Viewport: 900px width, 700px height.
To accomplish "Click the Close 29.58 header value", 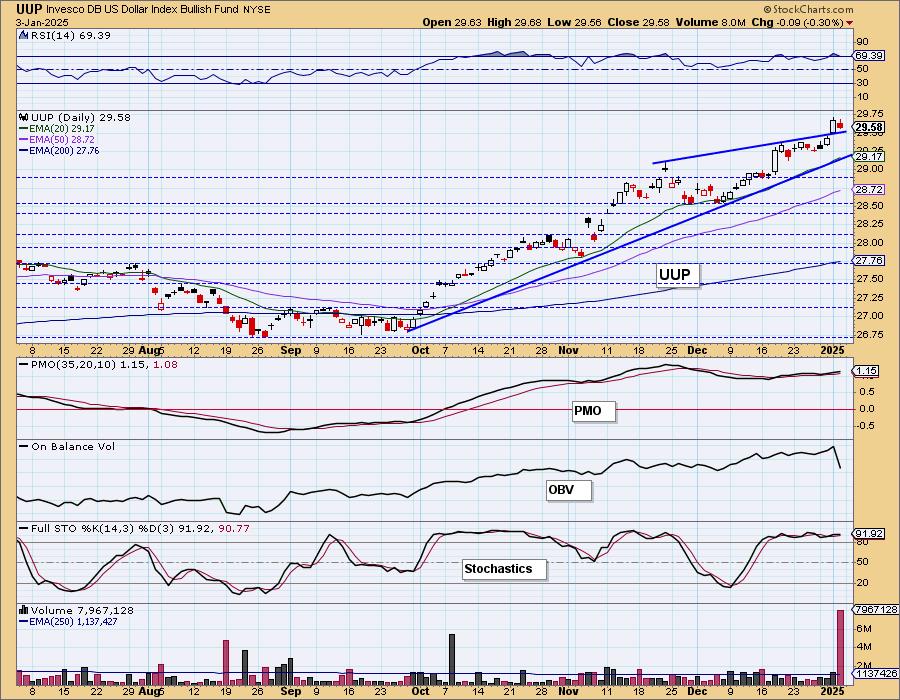I will [639, 22].
